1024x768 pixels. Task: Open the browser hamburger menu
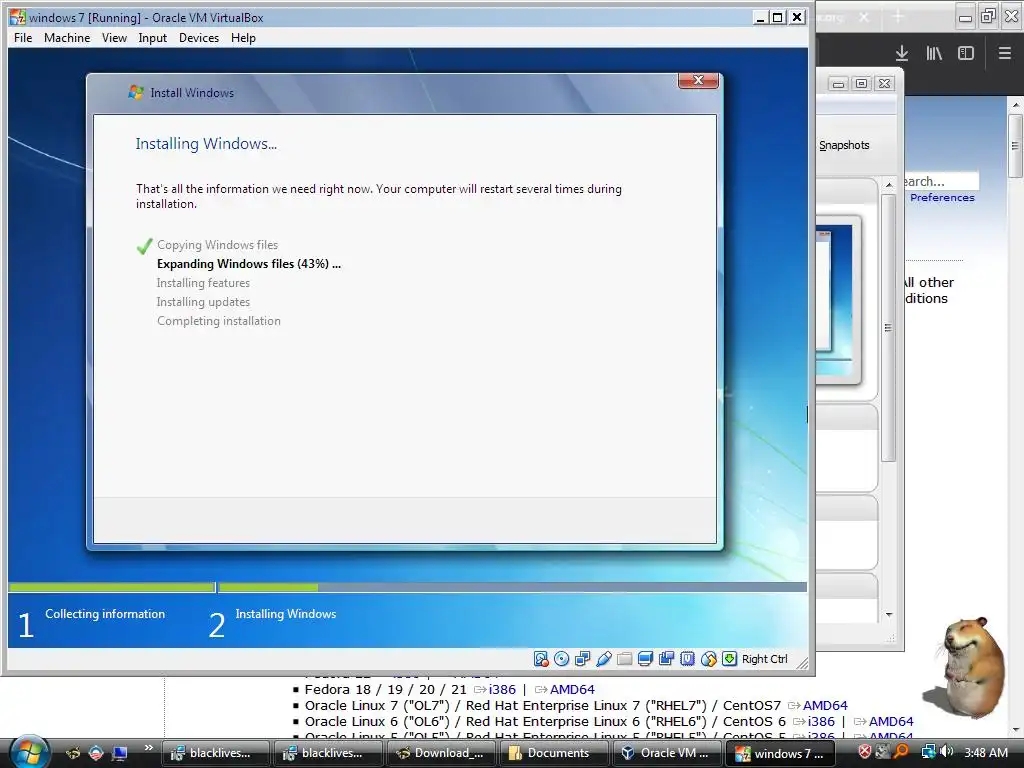click(1005, 54)
